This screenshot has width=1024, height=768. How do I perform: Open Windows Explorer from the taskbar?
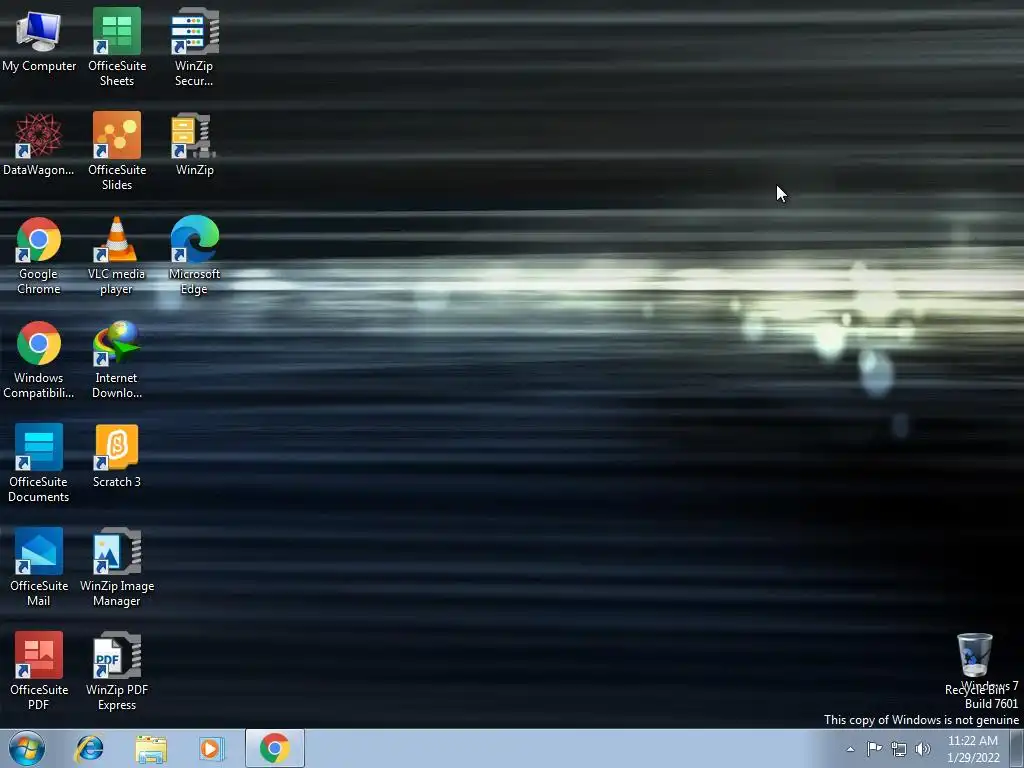tap(151, 748)
